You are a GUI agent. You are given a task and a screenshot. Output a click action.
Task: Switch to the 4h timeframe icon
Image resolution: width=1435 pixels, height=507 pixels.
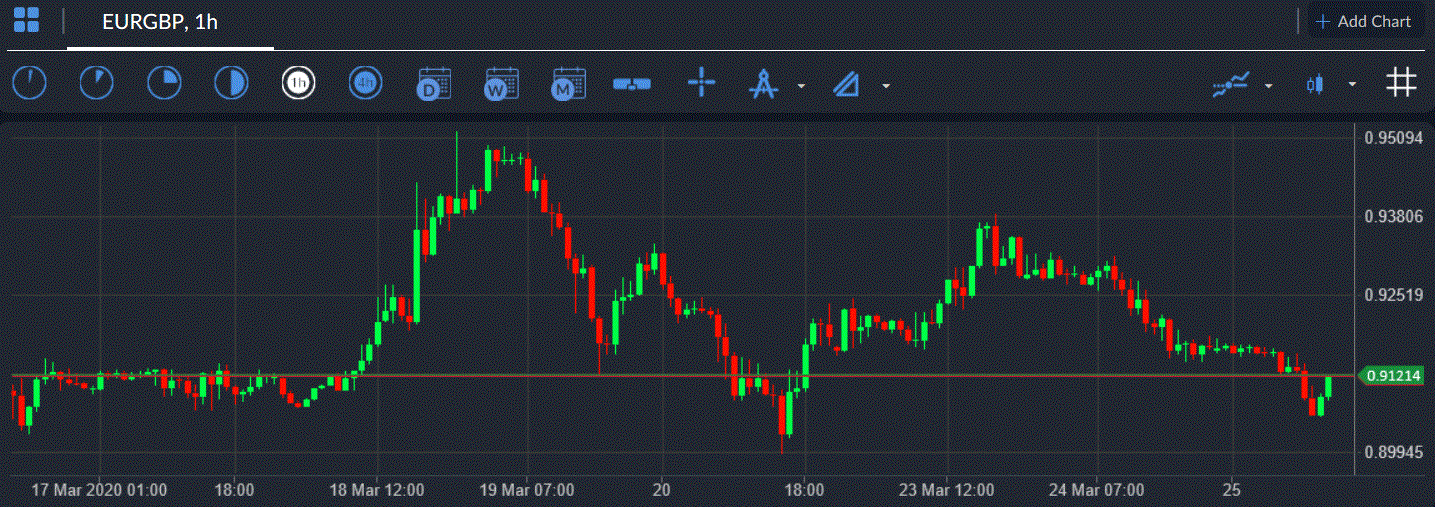tap(366, 83)
